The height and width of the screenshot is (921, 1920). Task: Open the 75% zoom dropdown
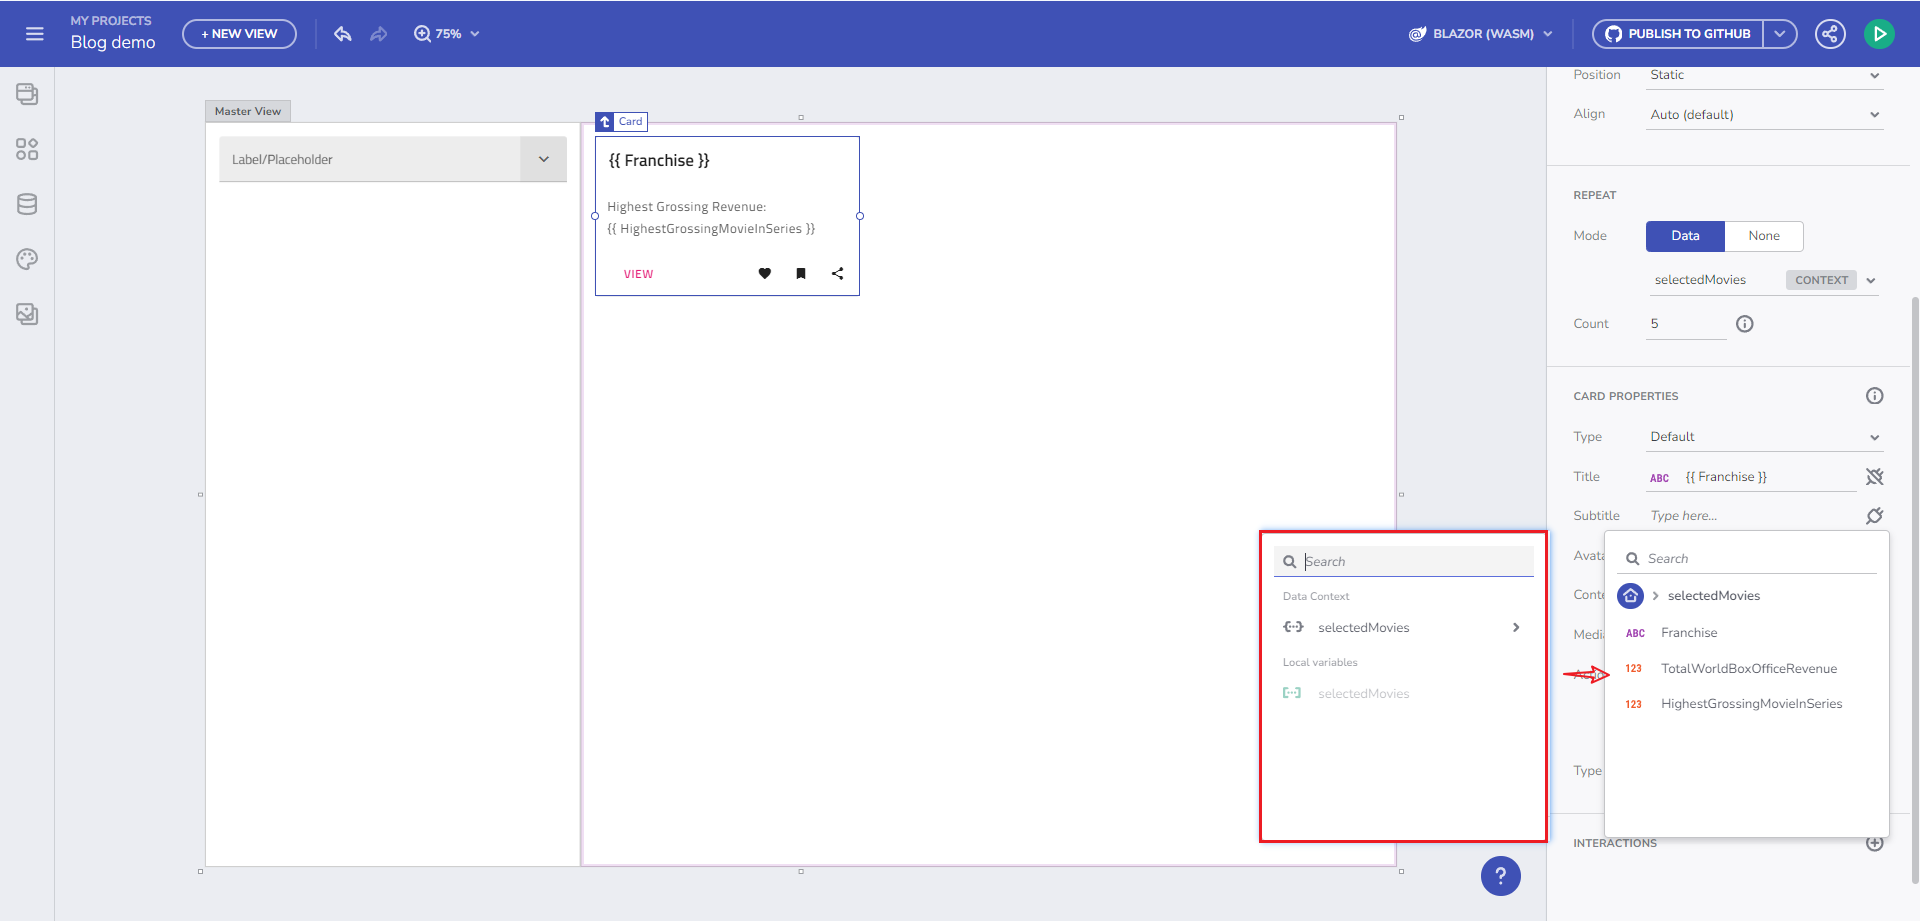[x=447, y=34]
